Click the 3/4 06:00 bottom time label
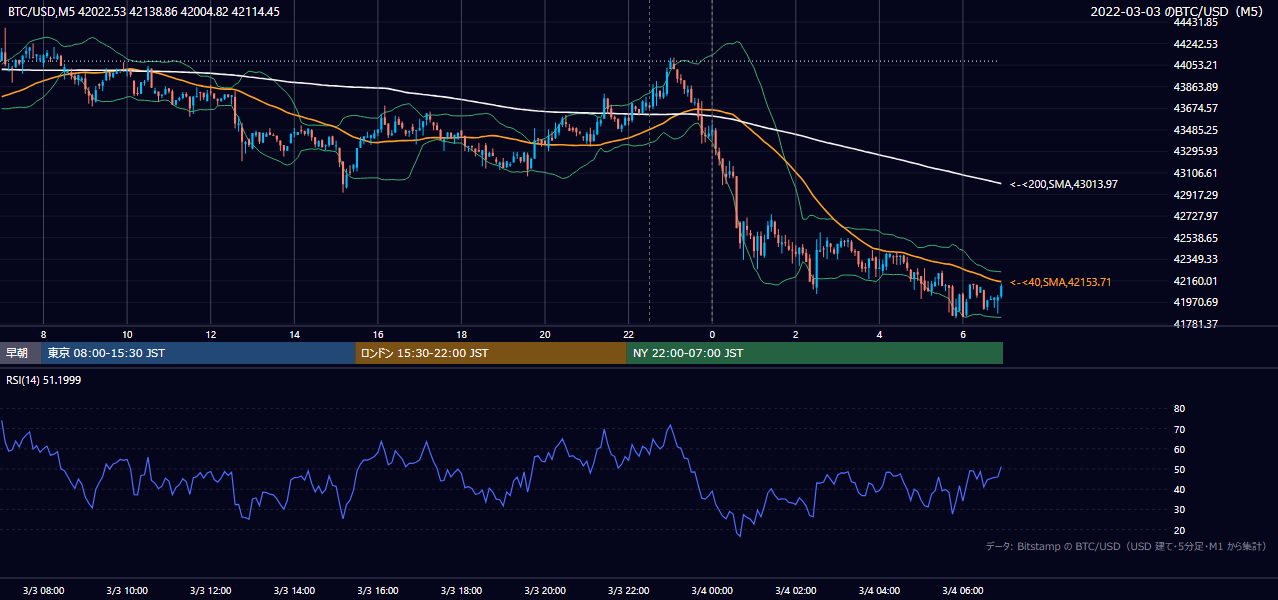The image size is (1278, 600). 963,590
